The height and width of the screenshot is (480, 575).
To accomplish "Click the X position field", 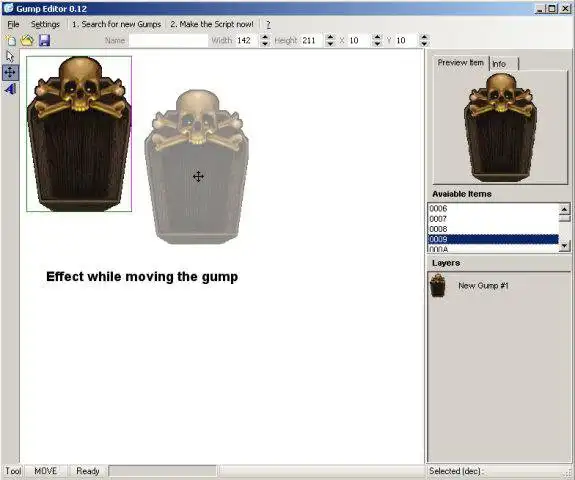I will coord(359,40).
